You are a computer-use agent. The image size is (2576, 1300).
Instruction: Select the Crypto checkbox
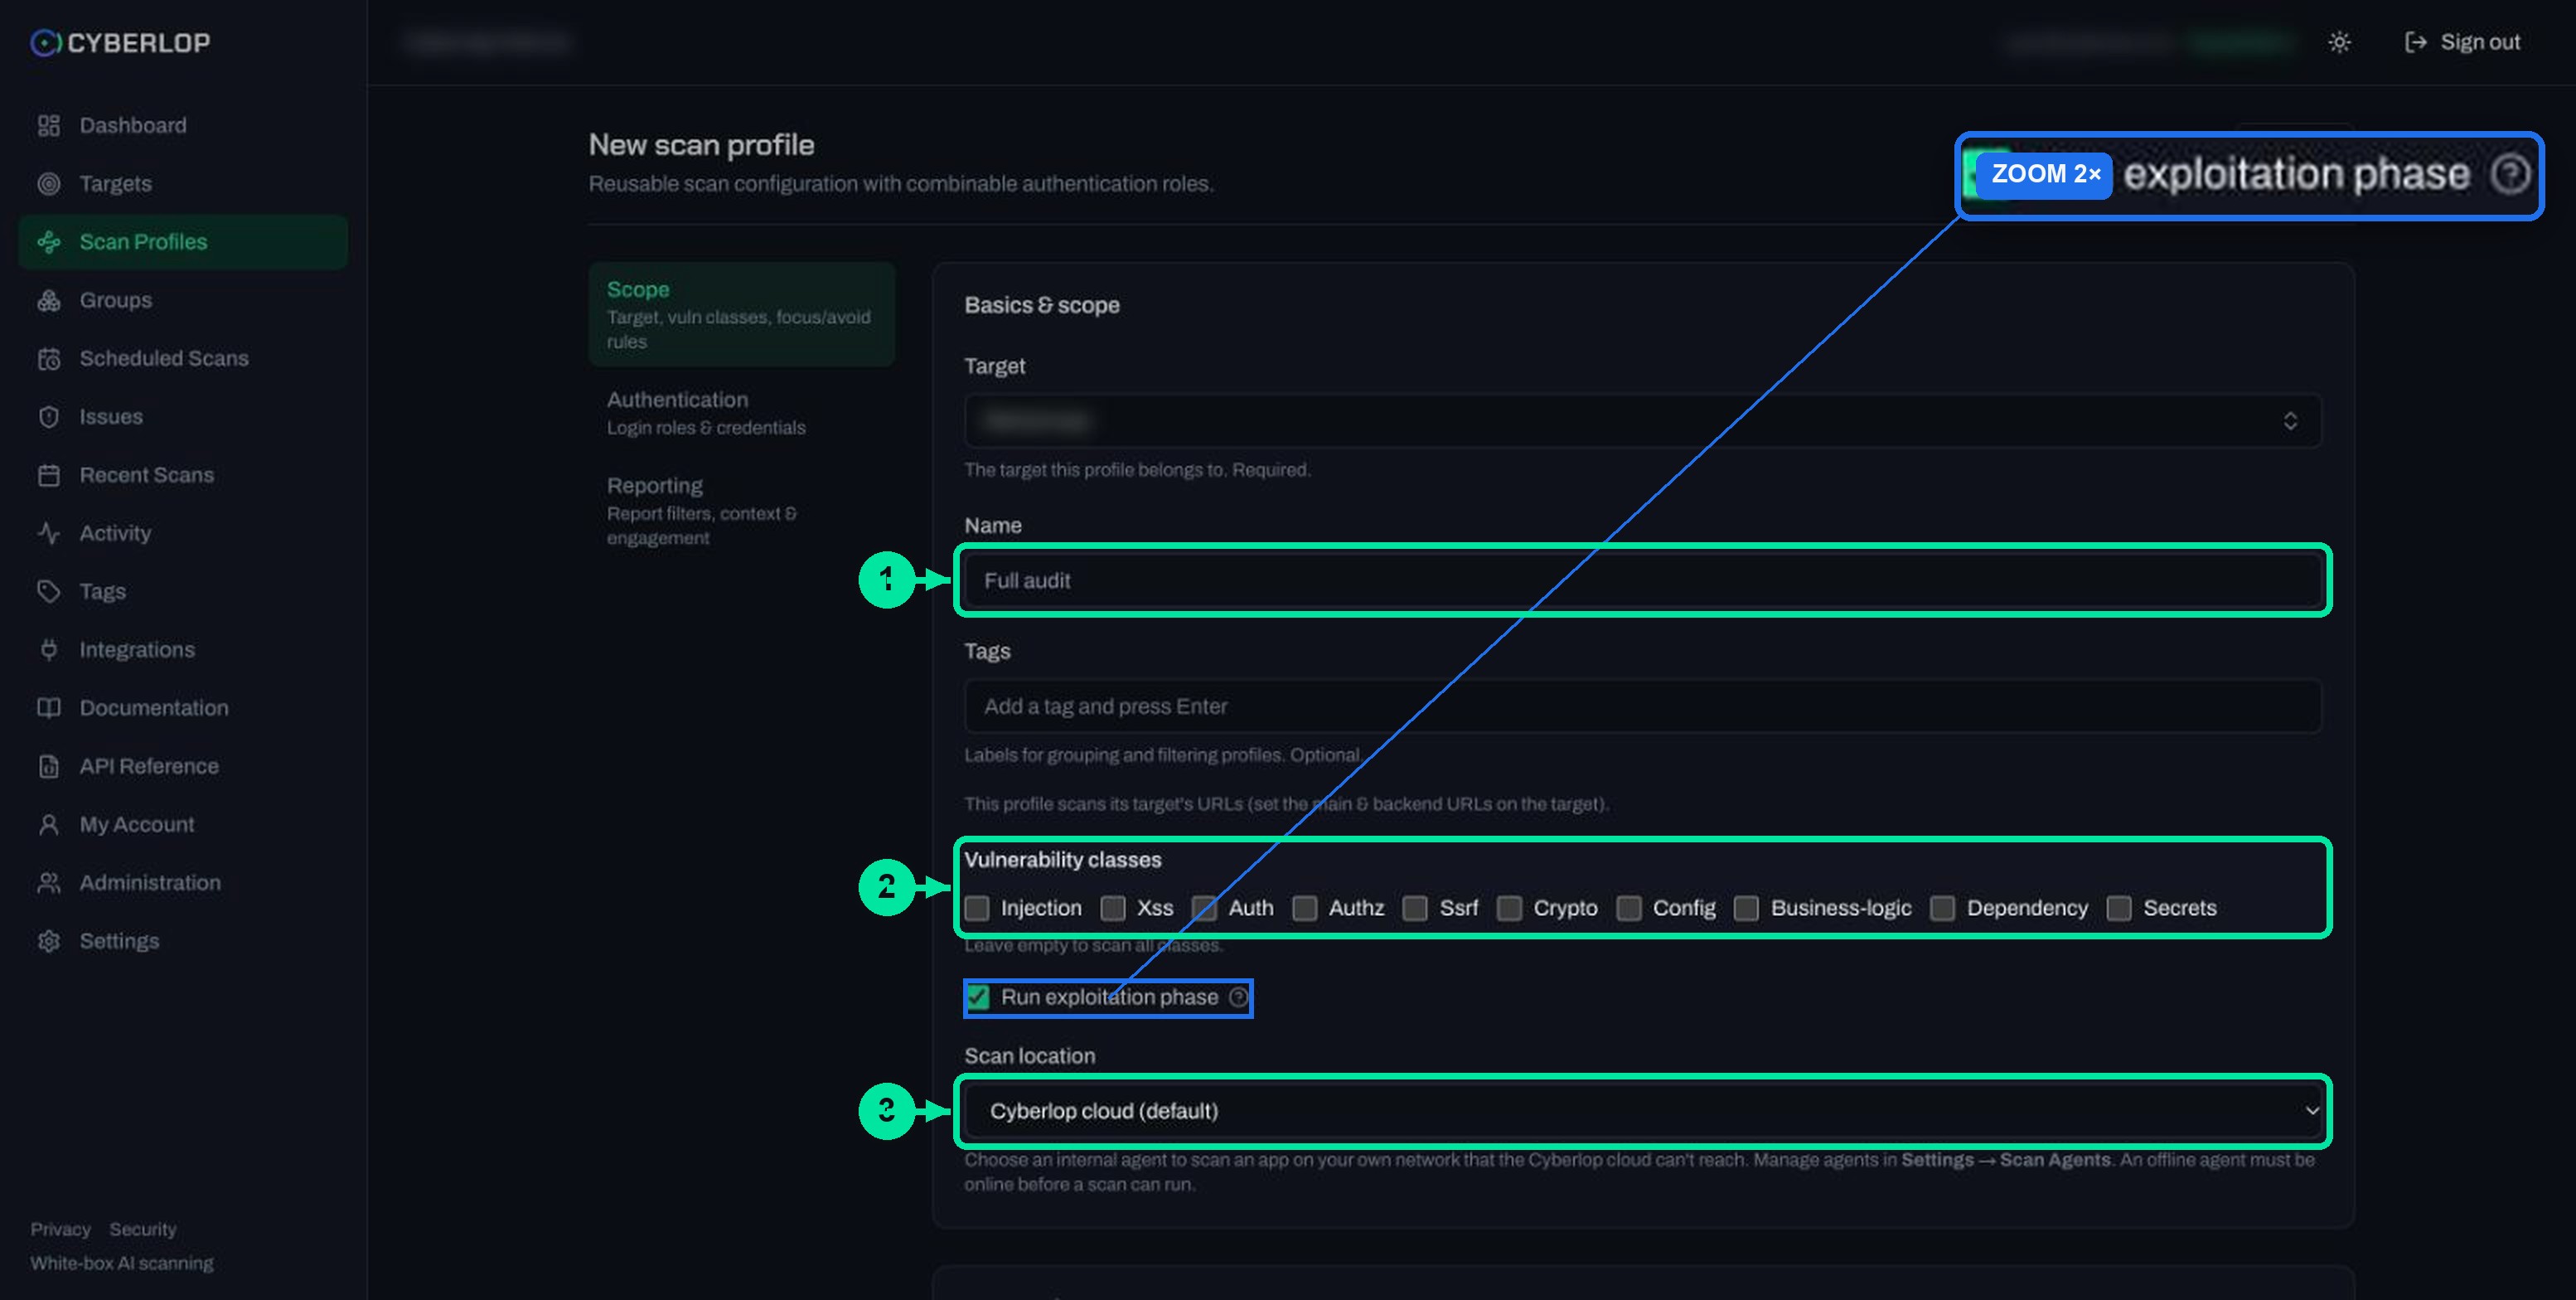tap(1510, 908)
